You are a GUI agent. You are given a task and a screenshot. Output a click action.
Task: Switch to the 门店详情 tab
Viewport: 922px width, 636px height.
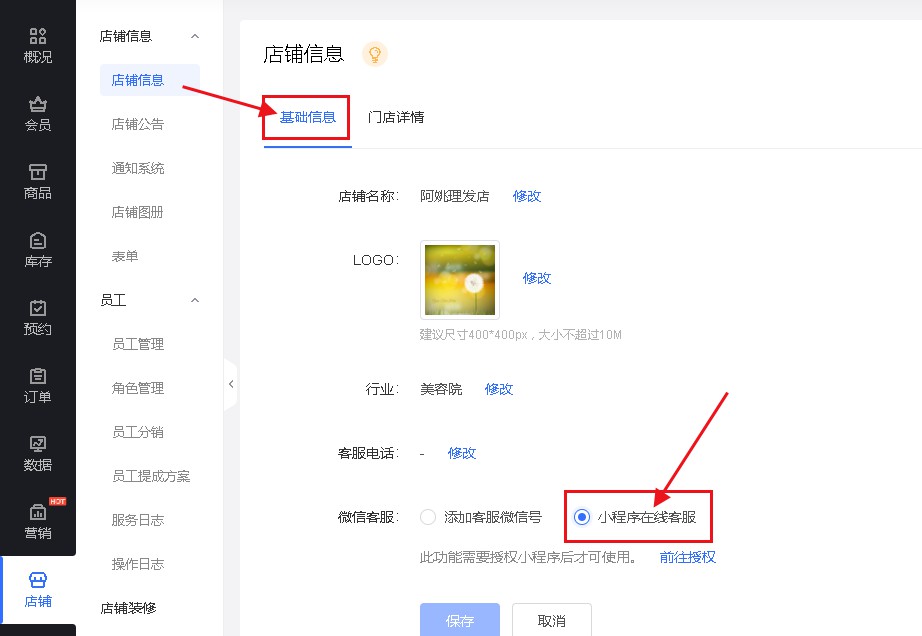[x=396, y=118]
